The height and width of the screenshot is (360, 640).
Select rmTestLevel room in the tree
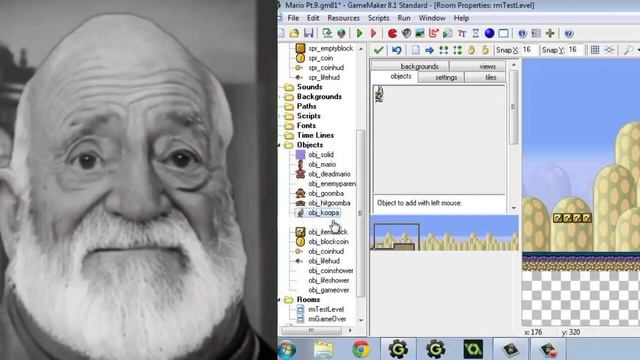[326, 309]
